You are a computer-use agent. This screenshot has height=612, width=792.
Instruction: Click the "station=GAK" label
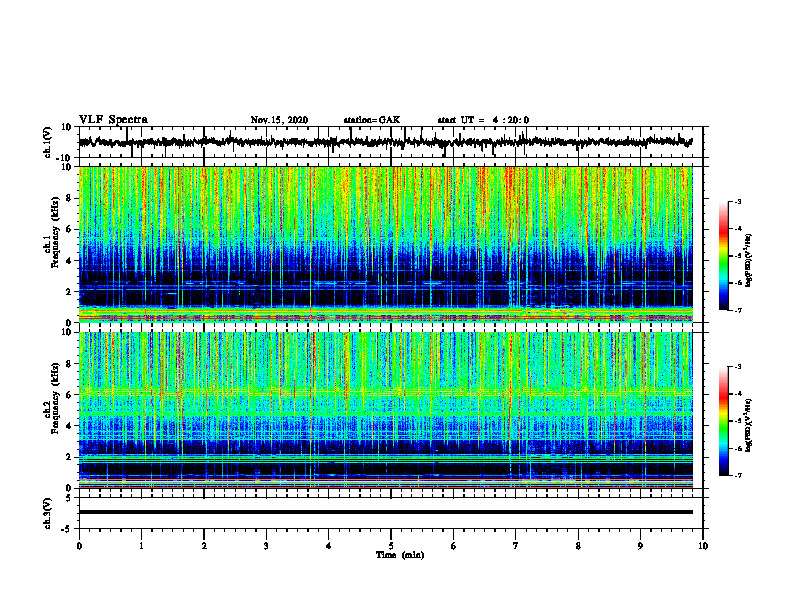(372, 120)
